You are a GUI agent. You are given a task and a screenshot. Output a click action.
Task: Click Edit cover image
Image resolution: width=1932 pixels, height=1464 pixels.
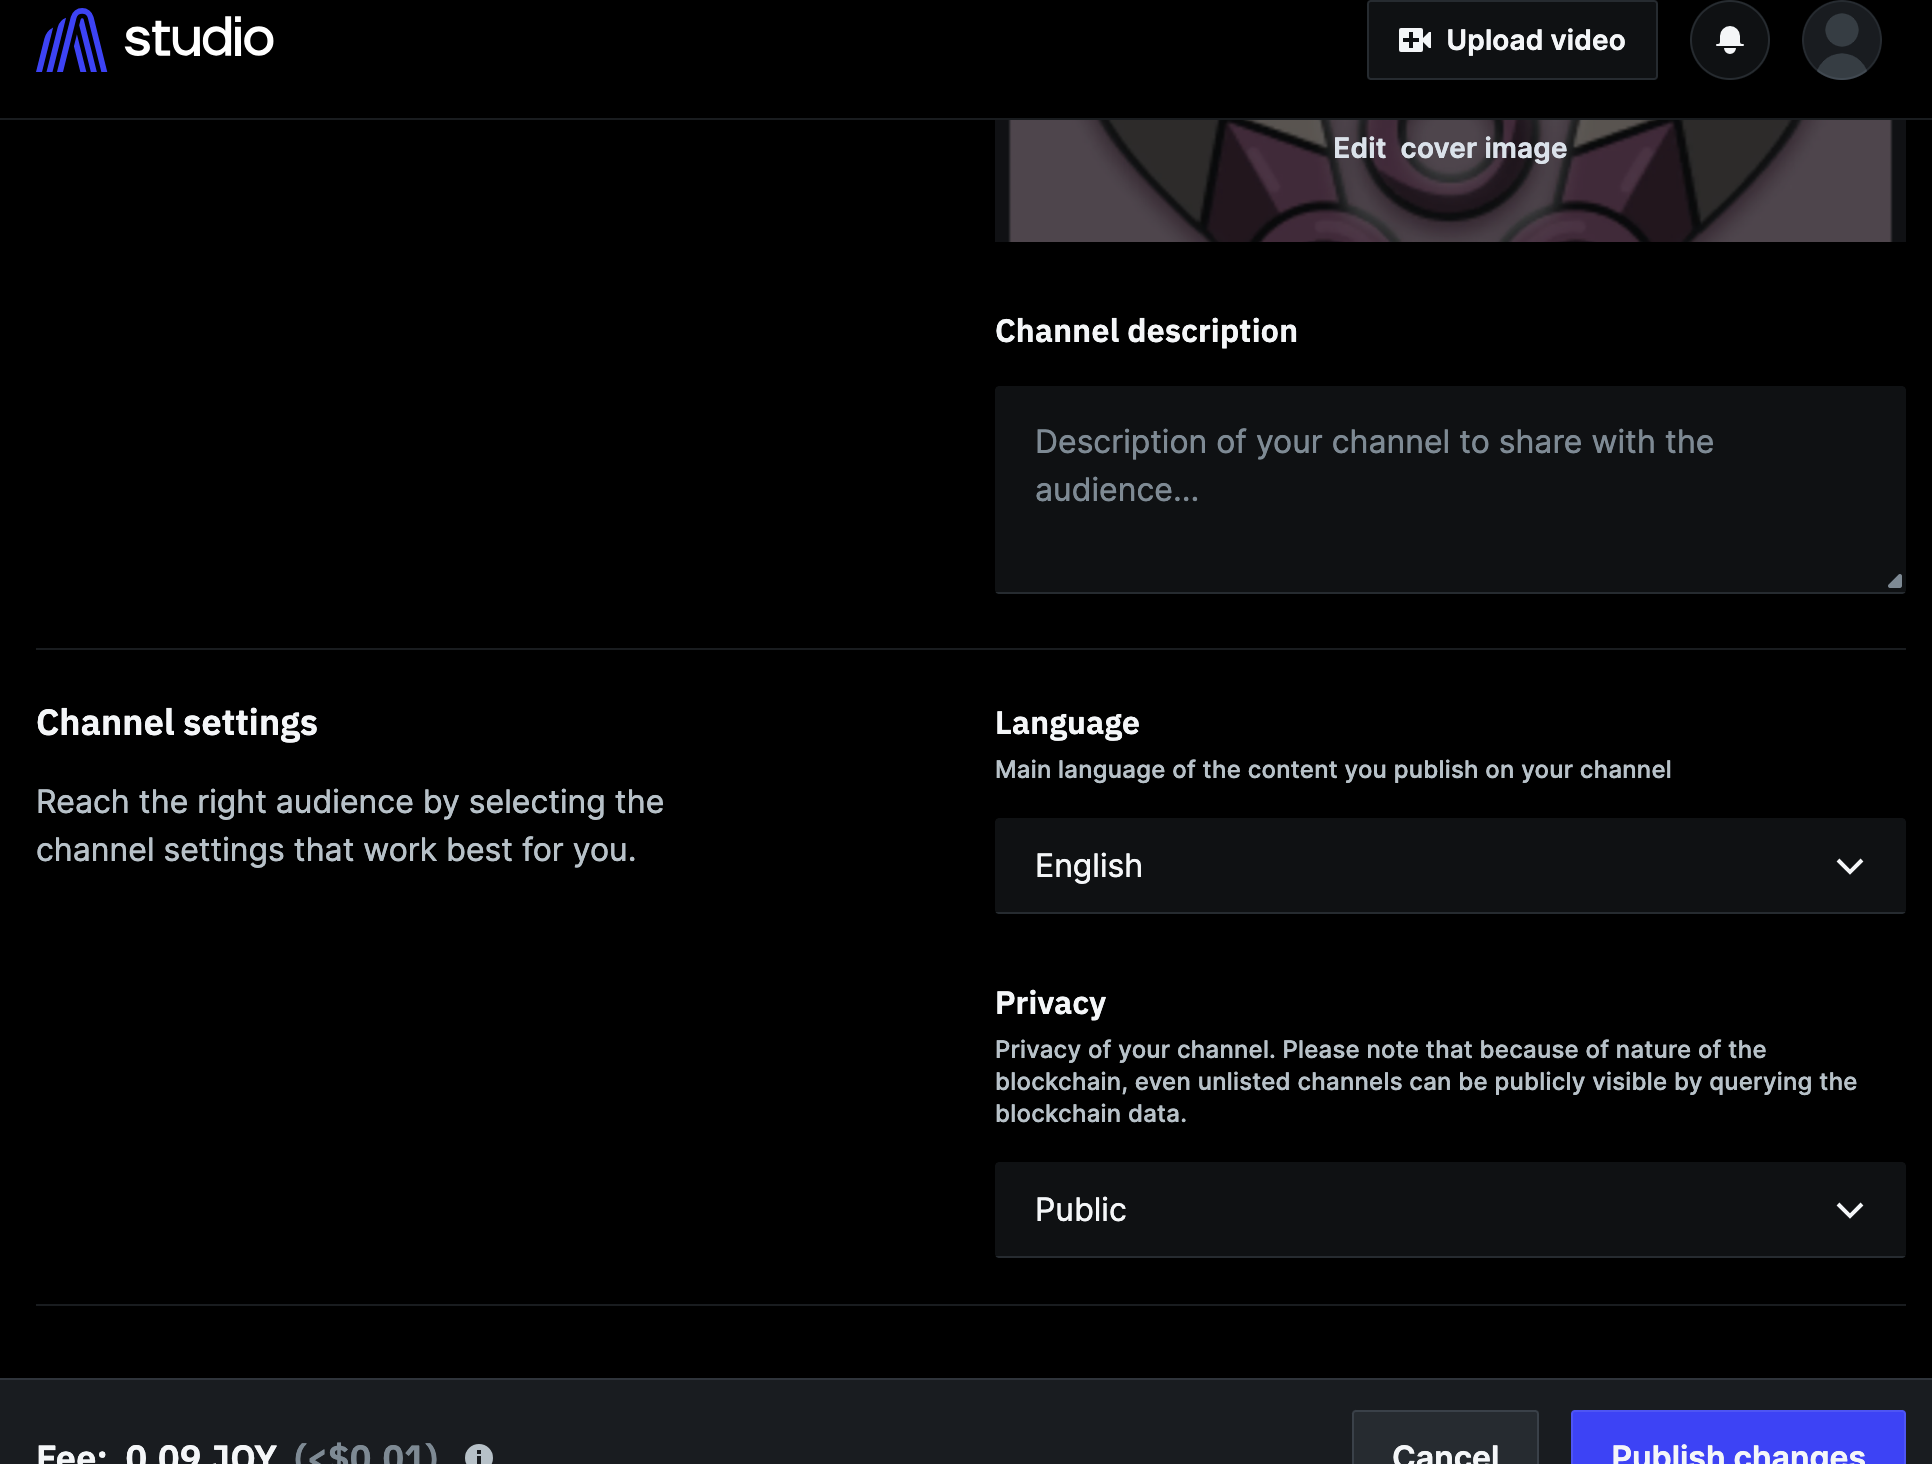[x=1450, y=147]
